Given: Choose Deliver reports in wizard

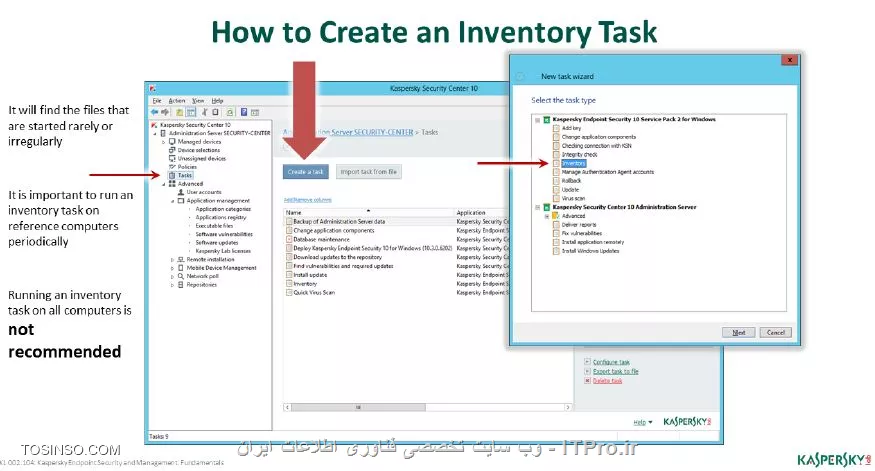Looking at the screenshot, I should pyautogui.click(x=579, y=225).
